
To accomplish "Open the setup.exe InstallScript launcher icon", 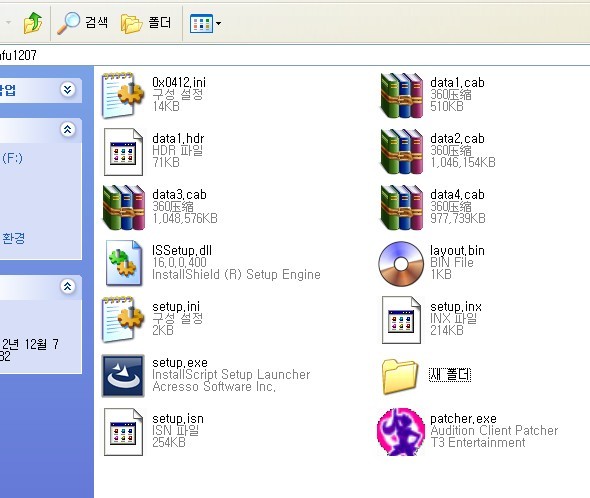I will coord(123,375).
